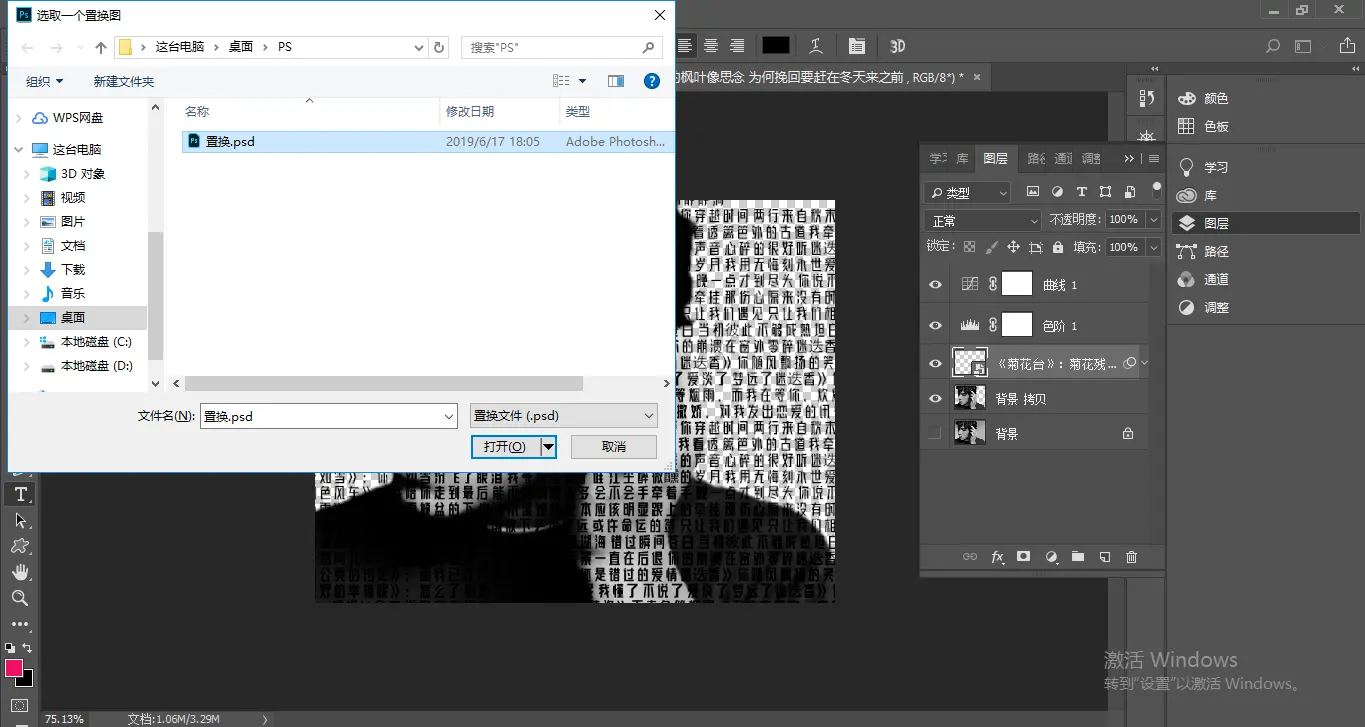This screenshot has height=727, width=1365.
Task: Click the Create Warped Text icon
Action: (x=816, y=46)
